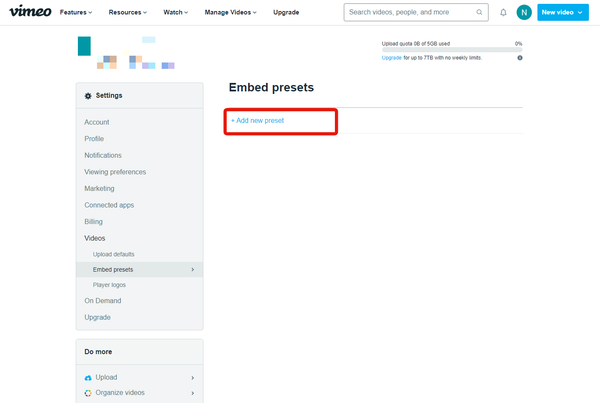Open the New video dropdown
This screenshot has width=600, height=403.
click(x=563, y=12)
